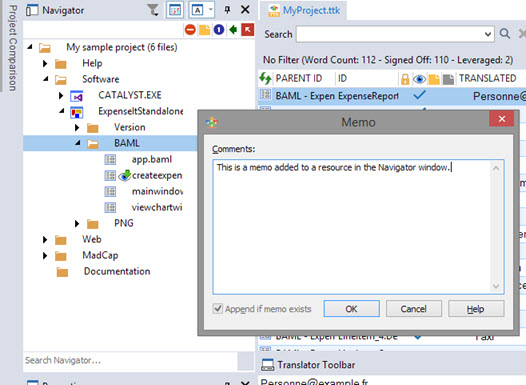Image resolution: width=526 pixels, height=385 pixels.
Task: Close the Navigator panel
Action: pos(245,10)
